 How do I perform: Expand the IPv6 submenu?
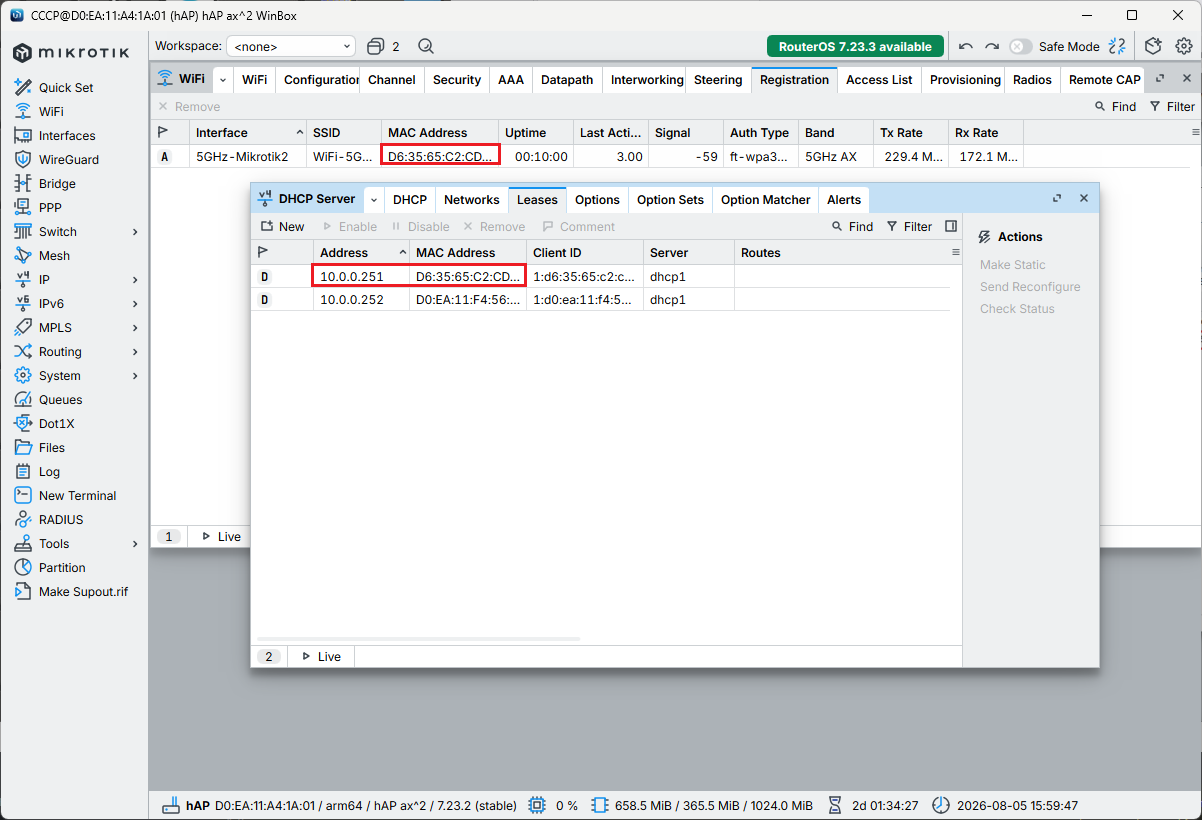pyautogui.click(x=135, y=304)
